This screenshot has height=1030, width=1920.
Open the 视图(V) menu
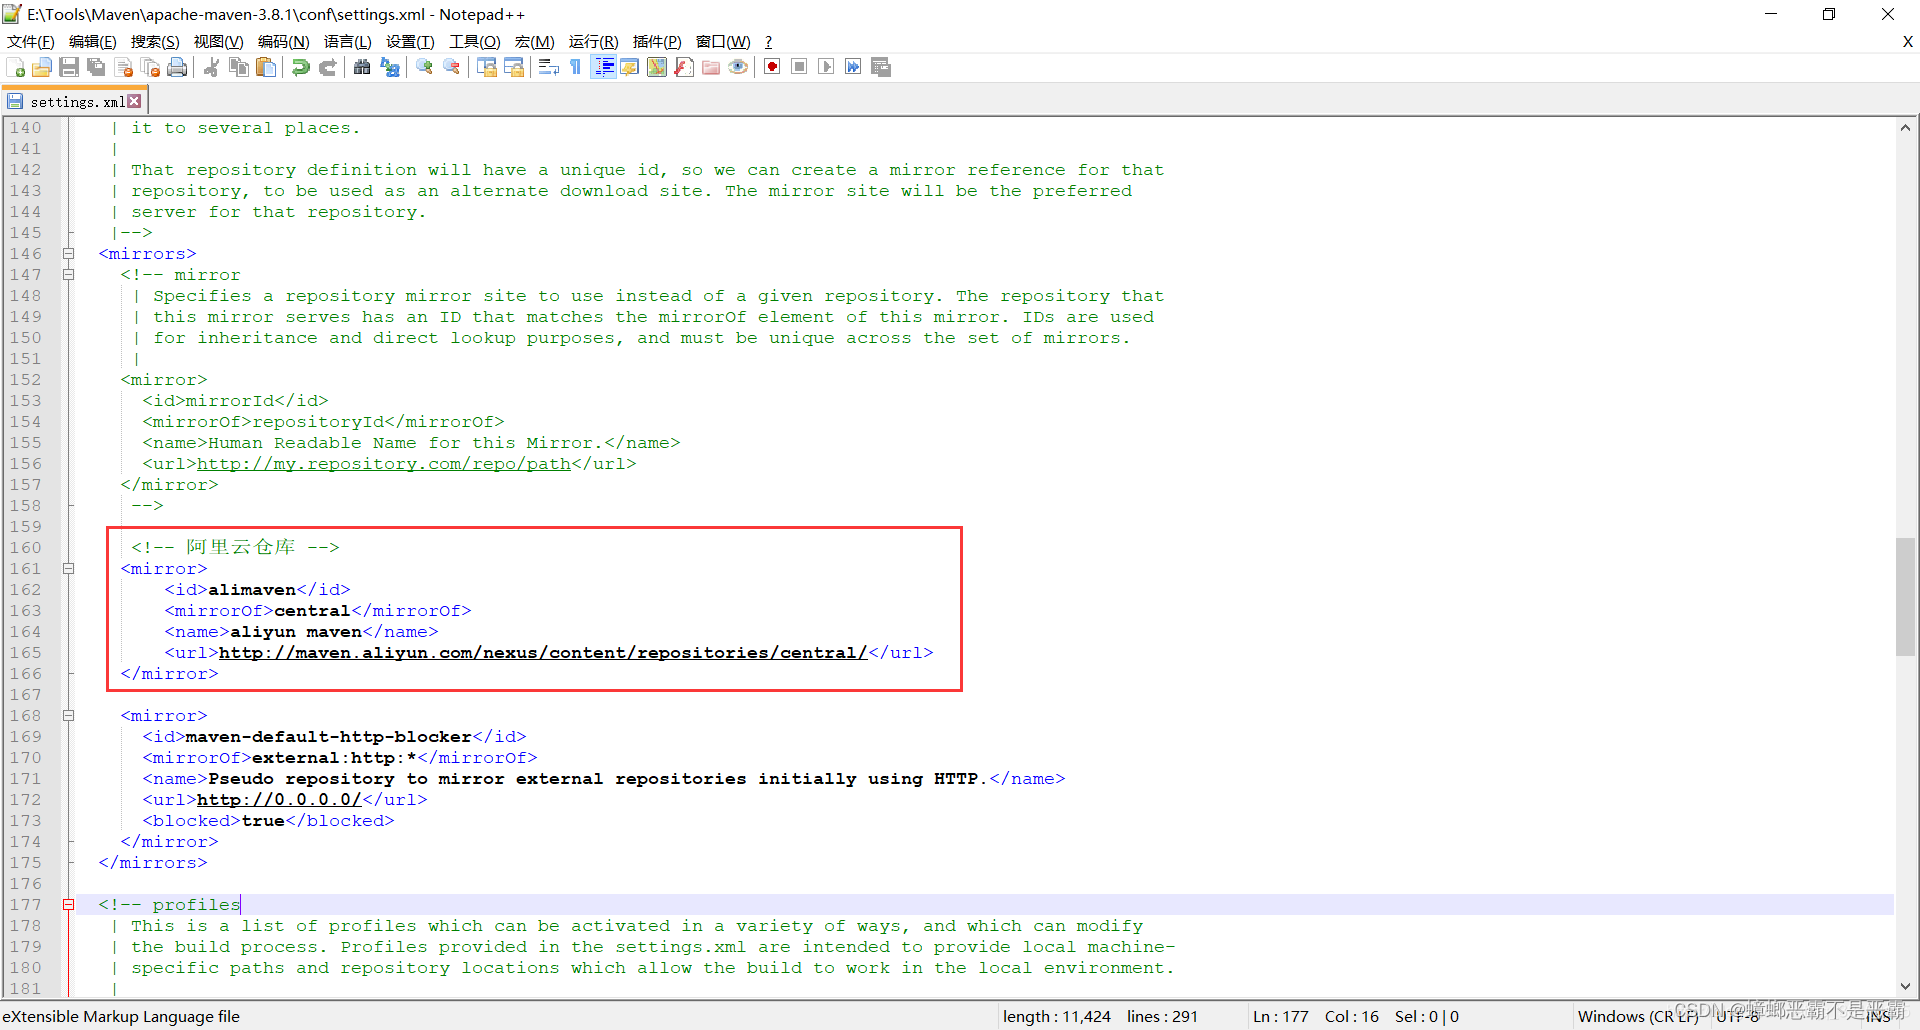pyautogui.click(x=218, y=41)
